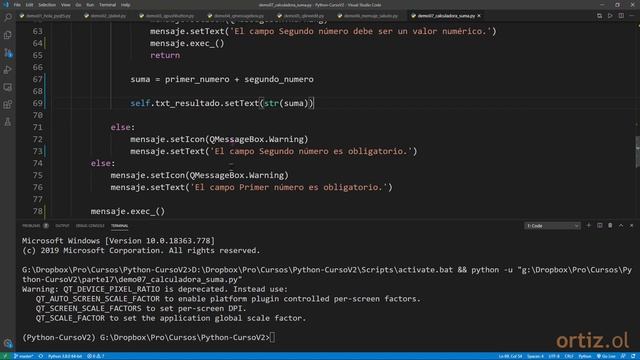Viewport: 640px width, 360px height.
Task: Open the Run and Debug view
Action: 8,70
